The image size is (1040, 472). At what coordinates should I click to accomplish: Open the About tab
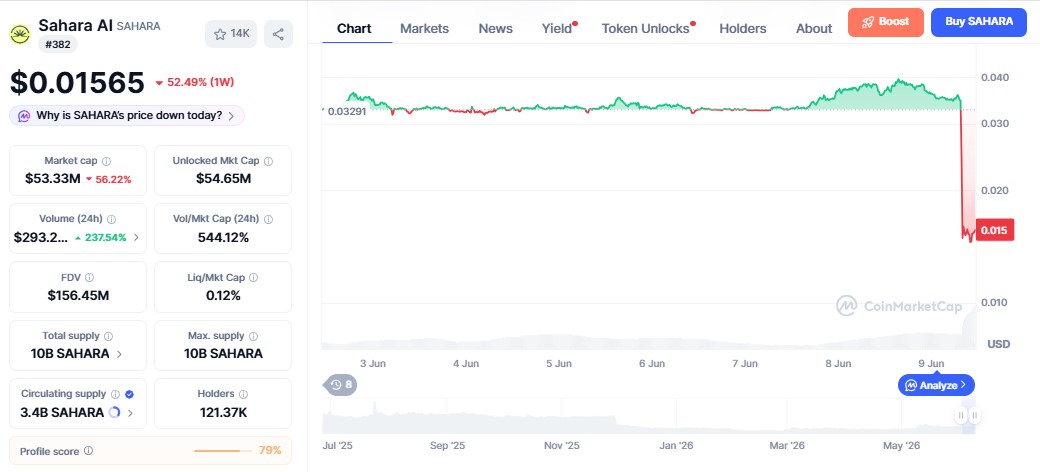click(814, 29)
